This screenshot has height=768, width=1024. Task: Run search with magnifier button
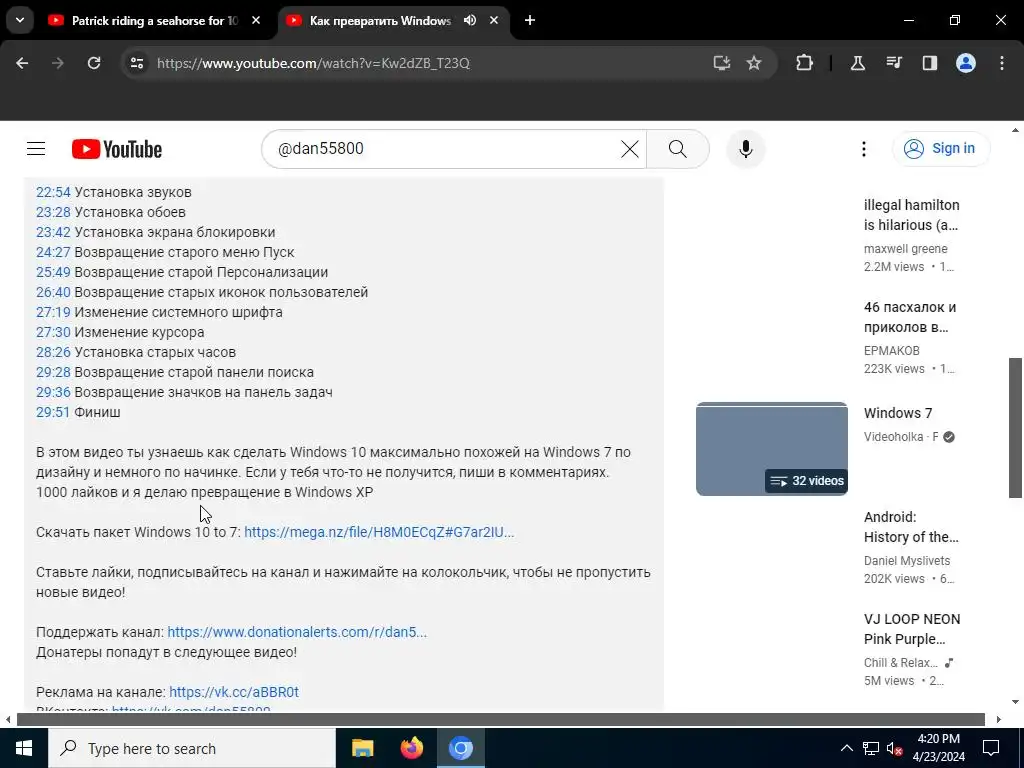678,149
